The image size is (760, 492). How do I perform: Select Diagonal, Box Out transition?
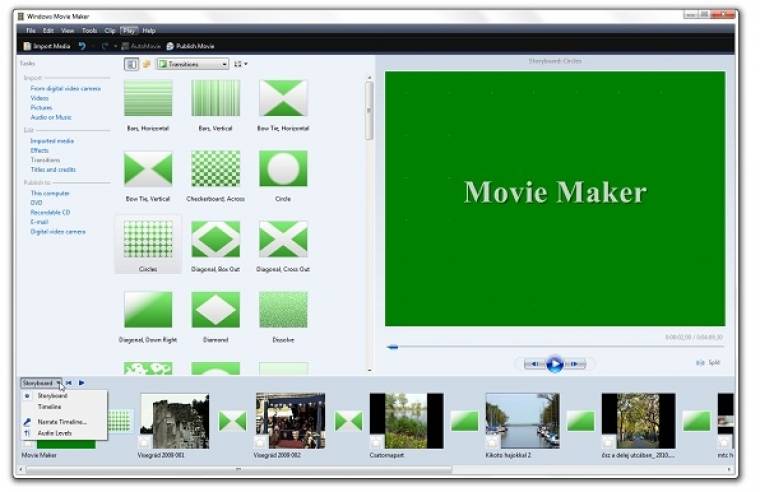[216, 246]
